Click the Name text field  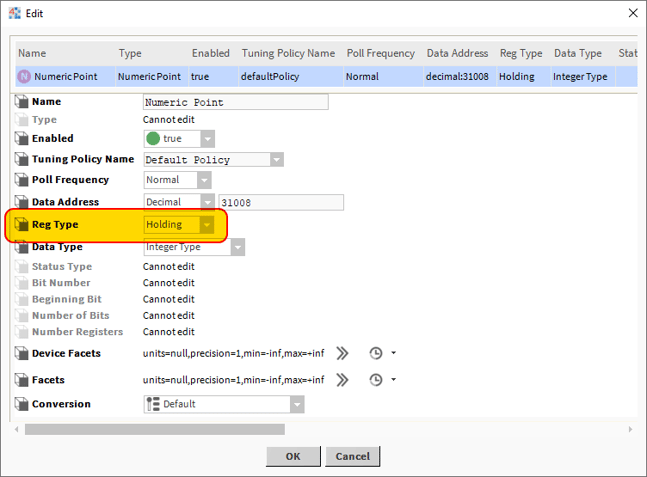coord(236,102)
